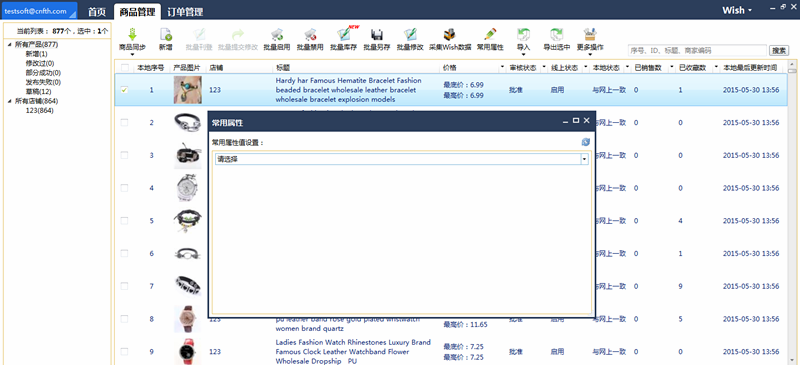Select 草稿(12) in the product tree

coord(38,92)
